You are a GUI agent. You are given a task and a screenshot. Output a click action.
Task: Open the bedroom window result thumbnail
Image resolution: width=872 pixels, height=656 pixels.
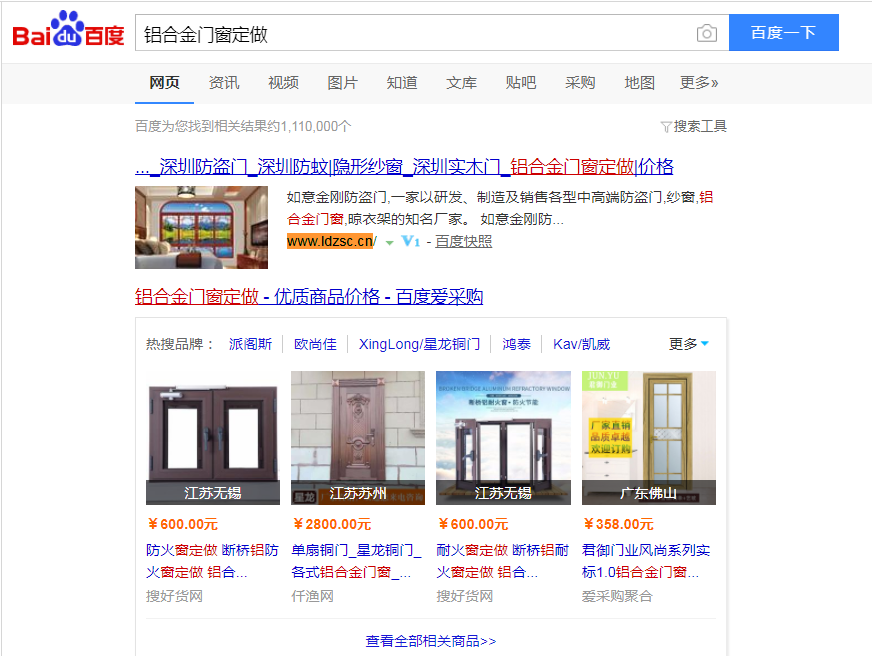[x=201, y=227]
